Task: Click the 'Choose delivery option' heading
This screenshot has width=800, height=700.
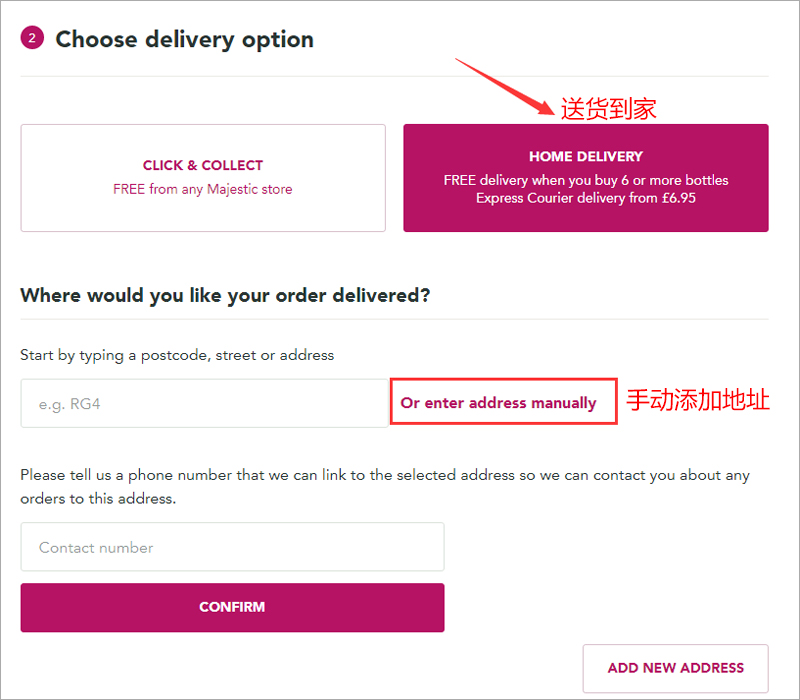Action: pos(185,40)
